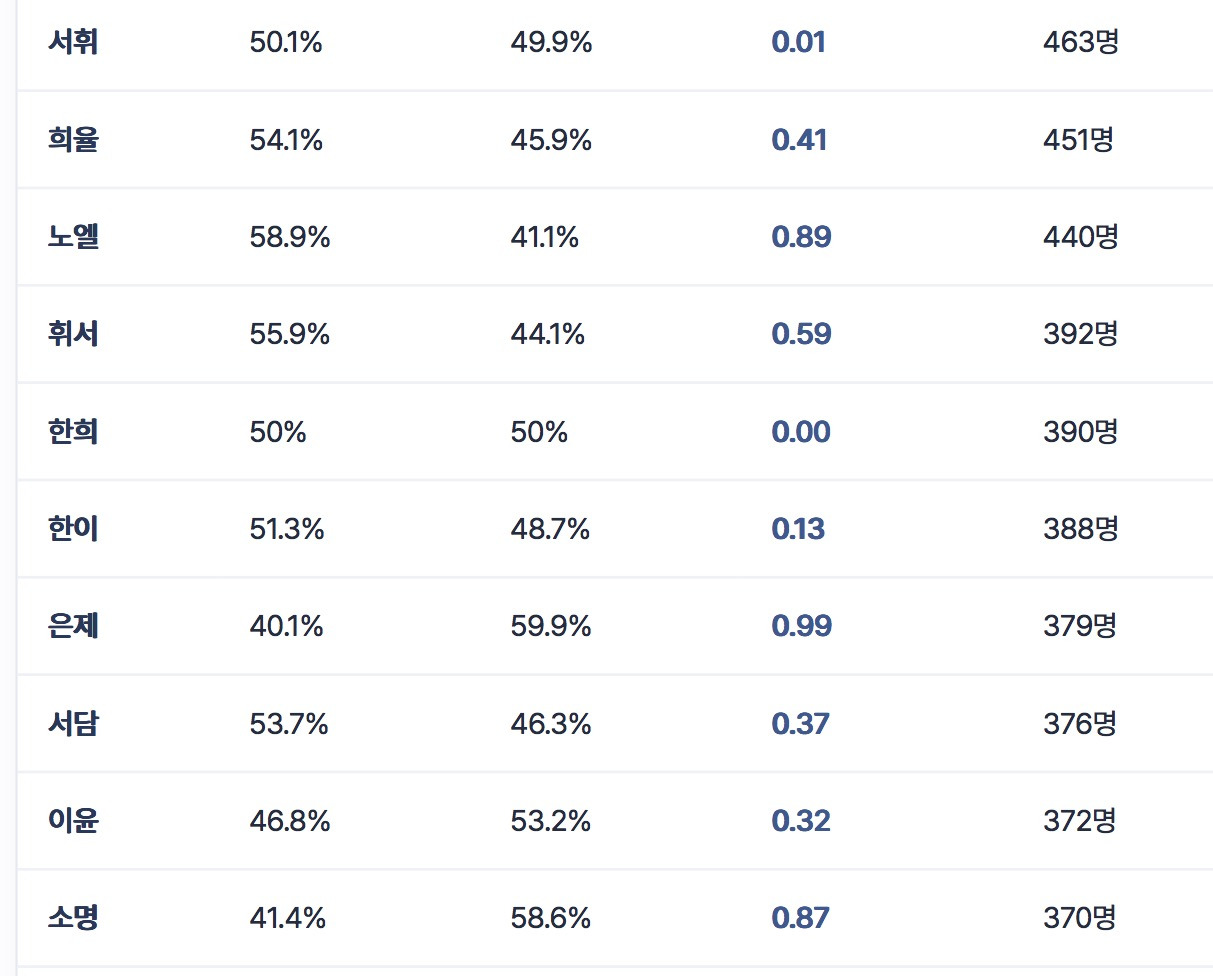Click the 451명 count for 희율
The height and width of the screenshot is (976, 1213).
coord(1078,140)
